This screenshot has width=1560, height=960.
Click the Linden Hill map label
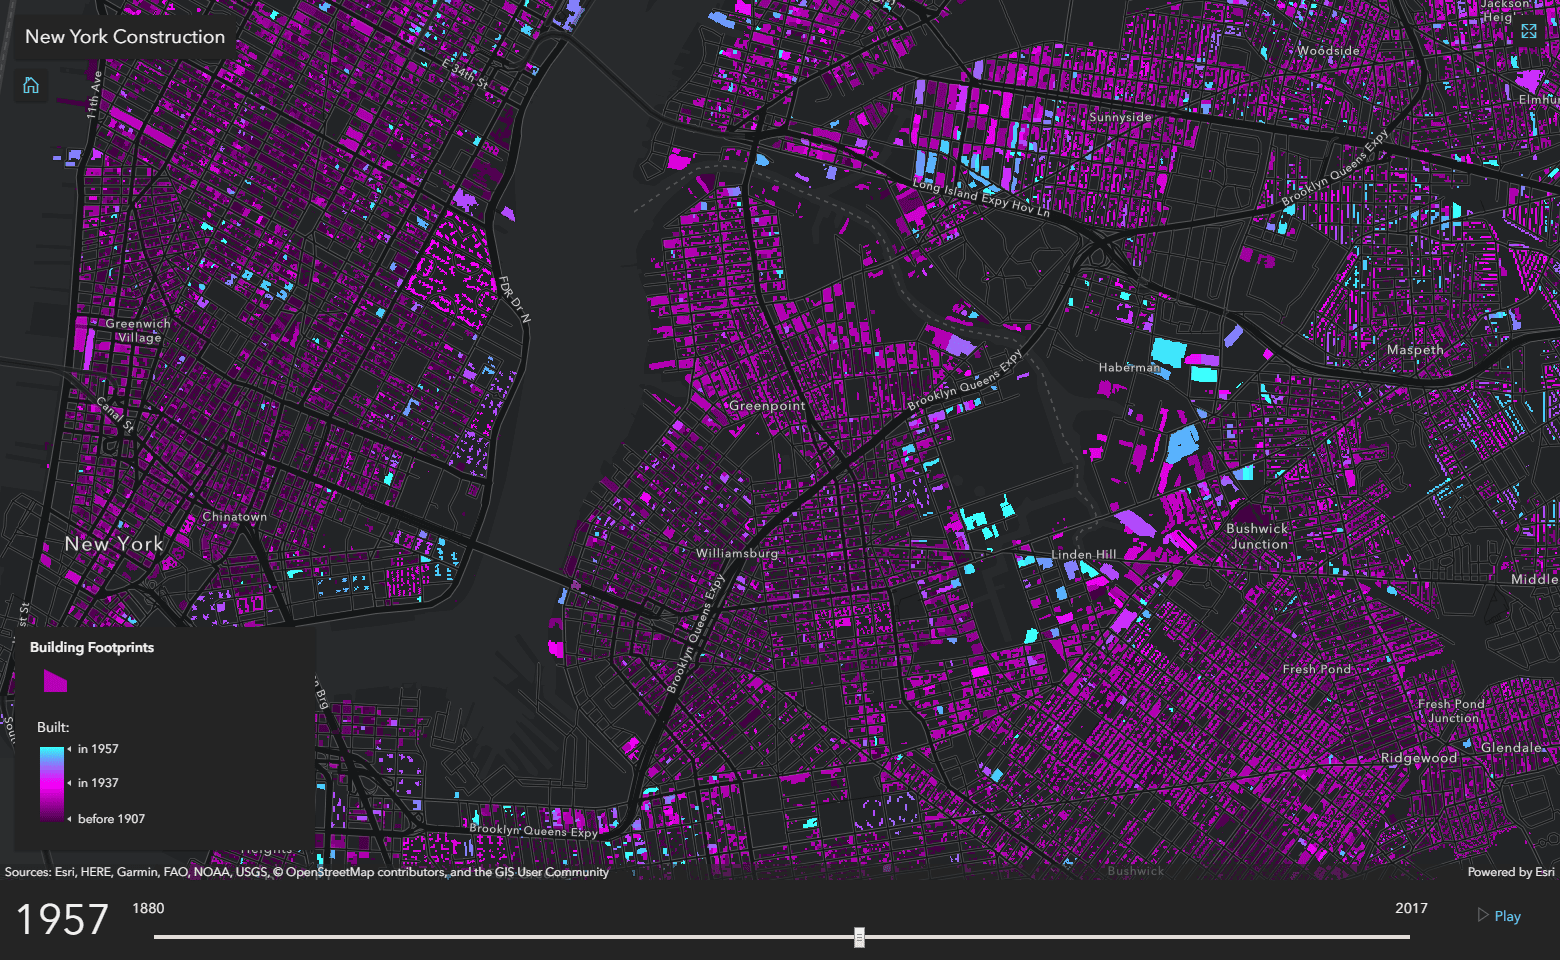1084,554
